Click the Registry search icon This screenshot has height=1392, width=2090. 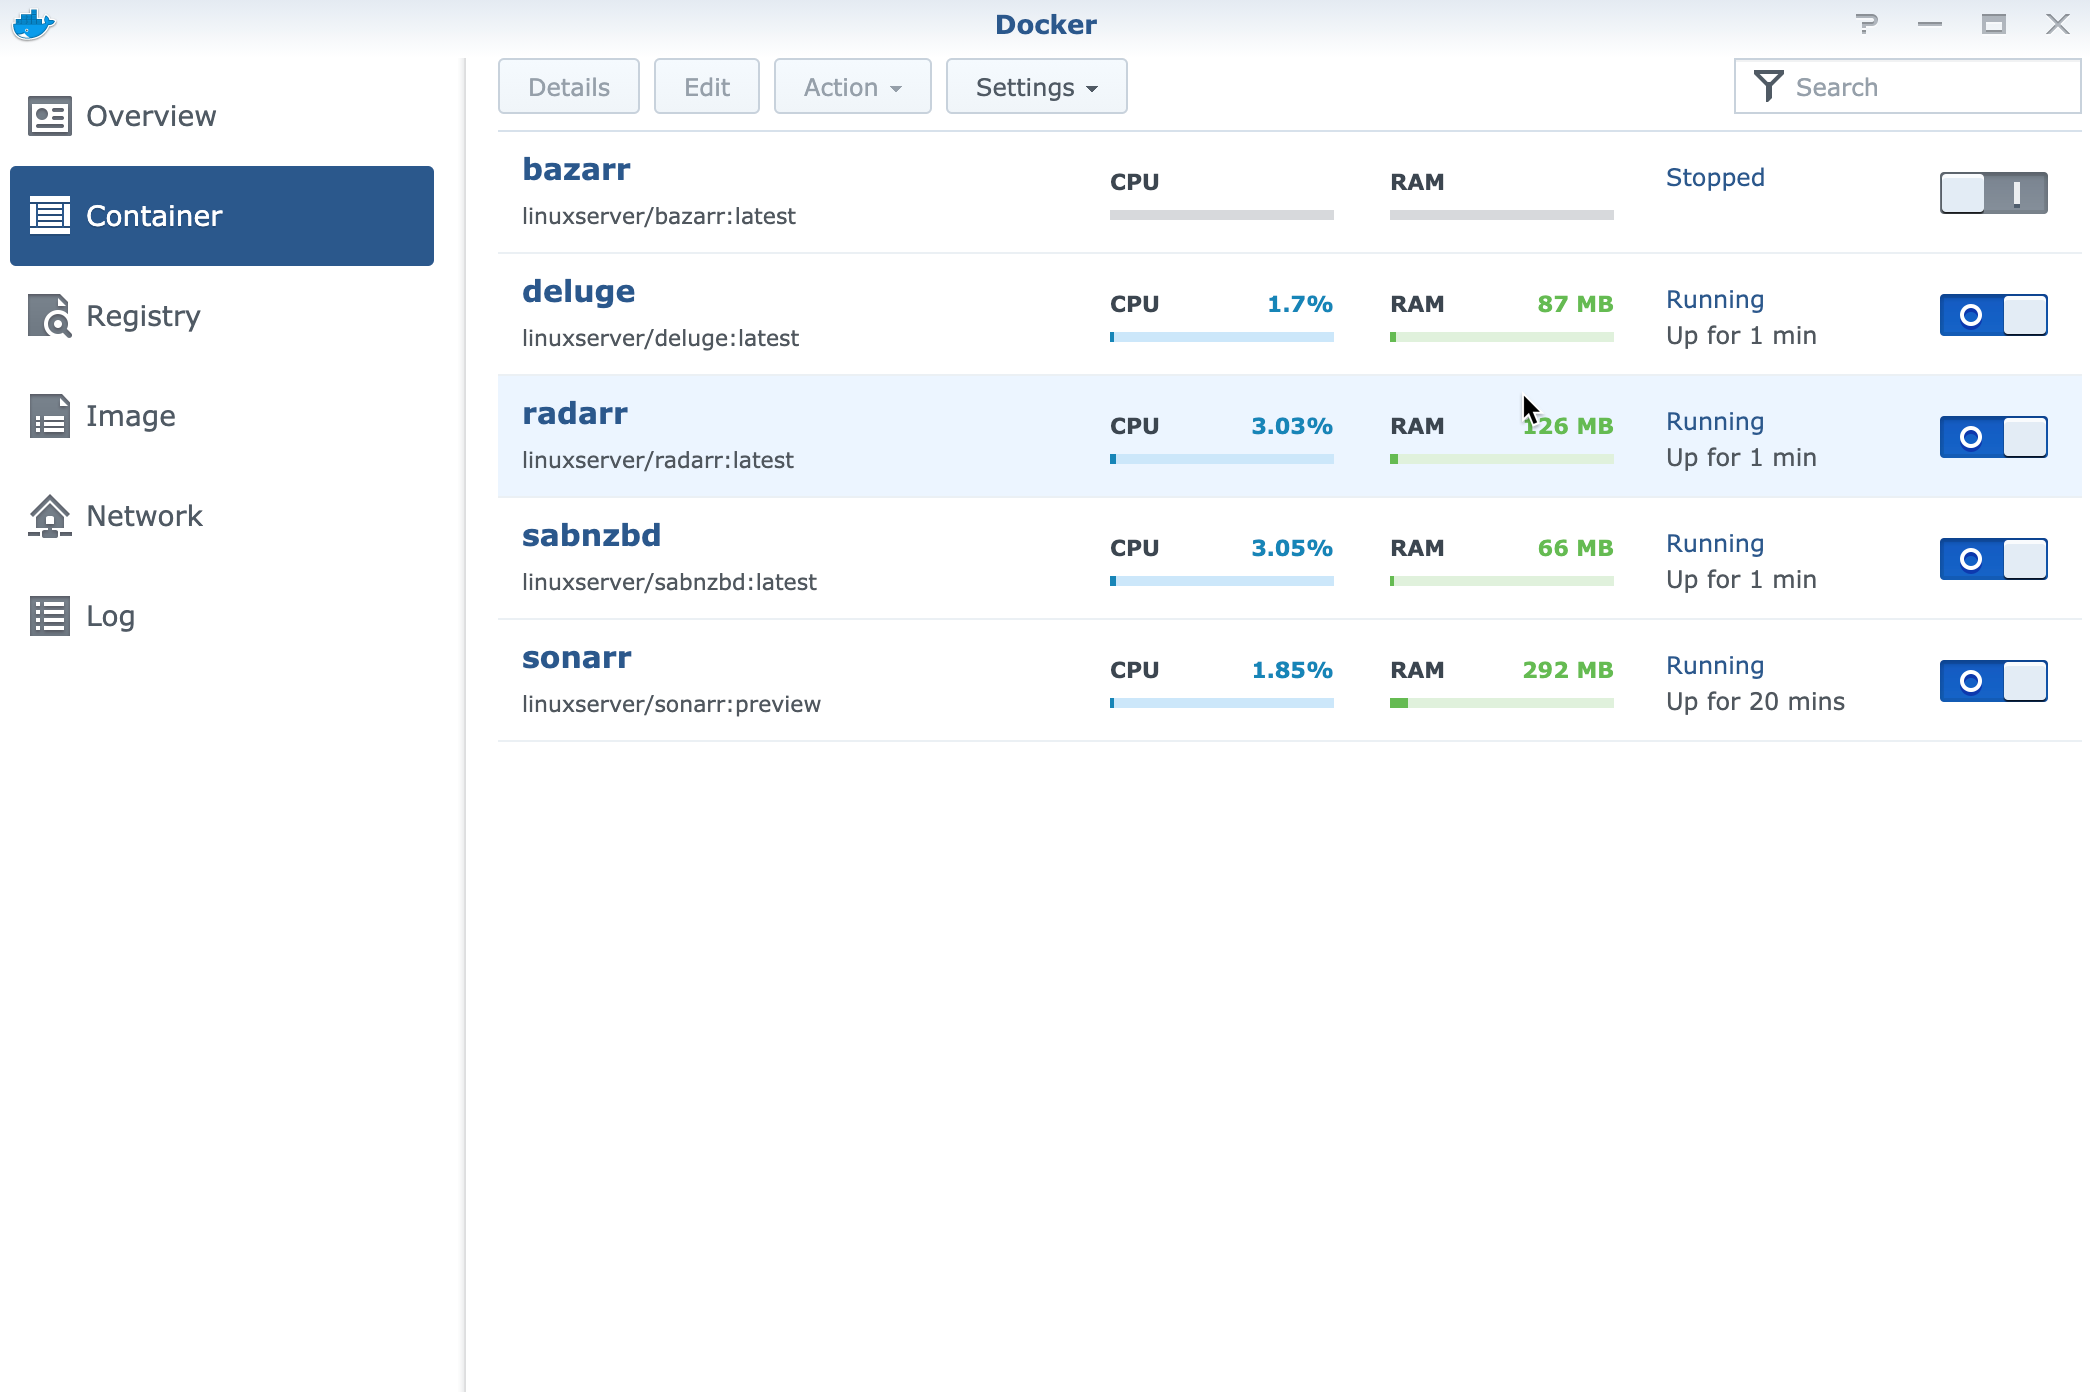coord(49,316)
